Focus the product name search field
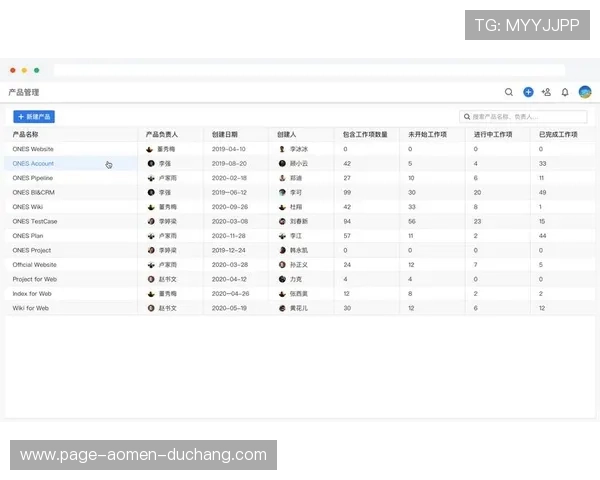 [523, 117]
